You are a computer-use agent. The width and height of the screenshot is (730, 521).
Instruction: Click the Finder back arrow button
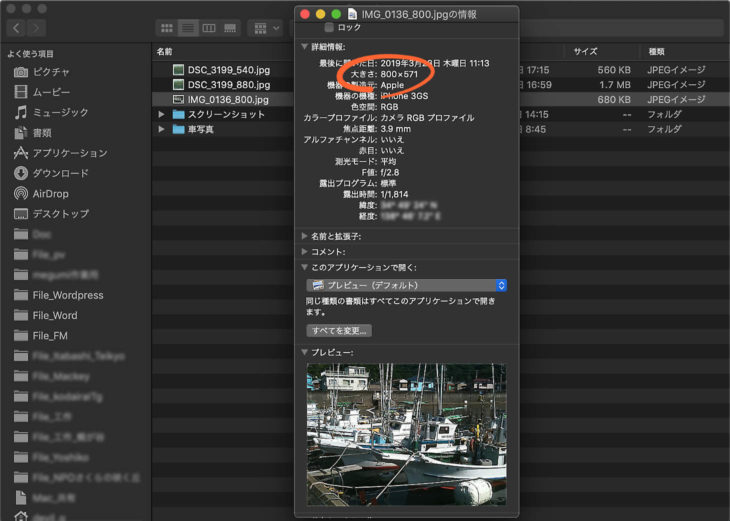pos(14,28)
